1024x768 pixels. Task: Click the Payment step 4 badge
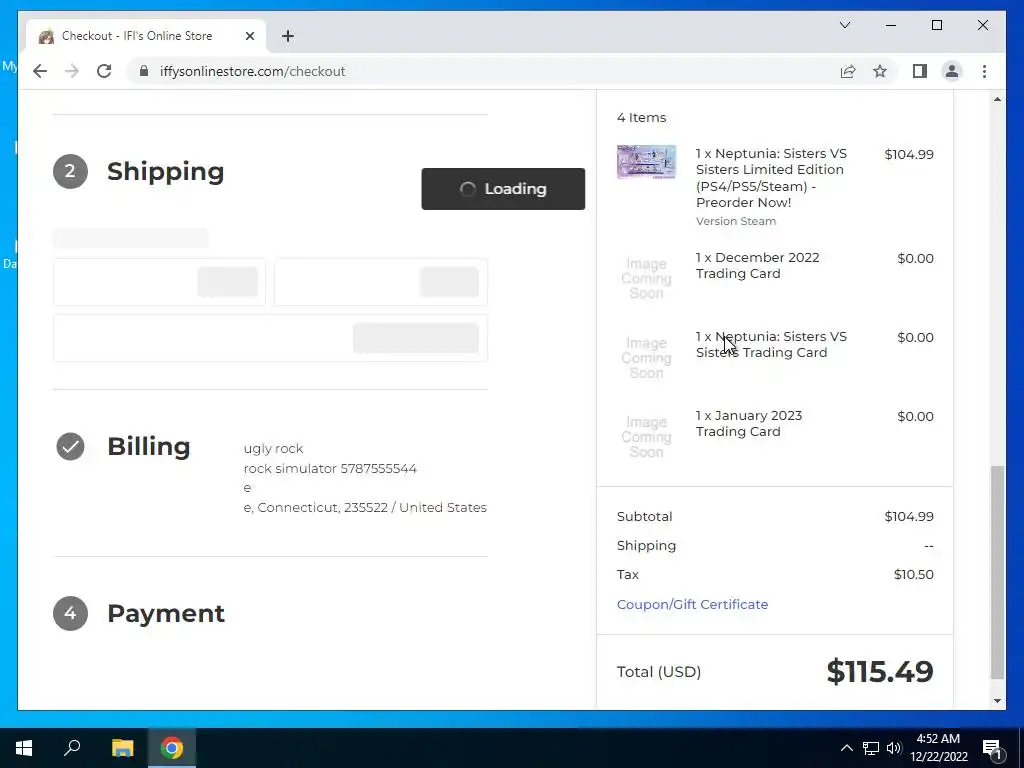tap(70, 613)
